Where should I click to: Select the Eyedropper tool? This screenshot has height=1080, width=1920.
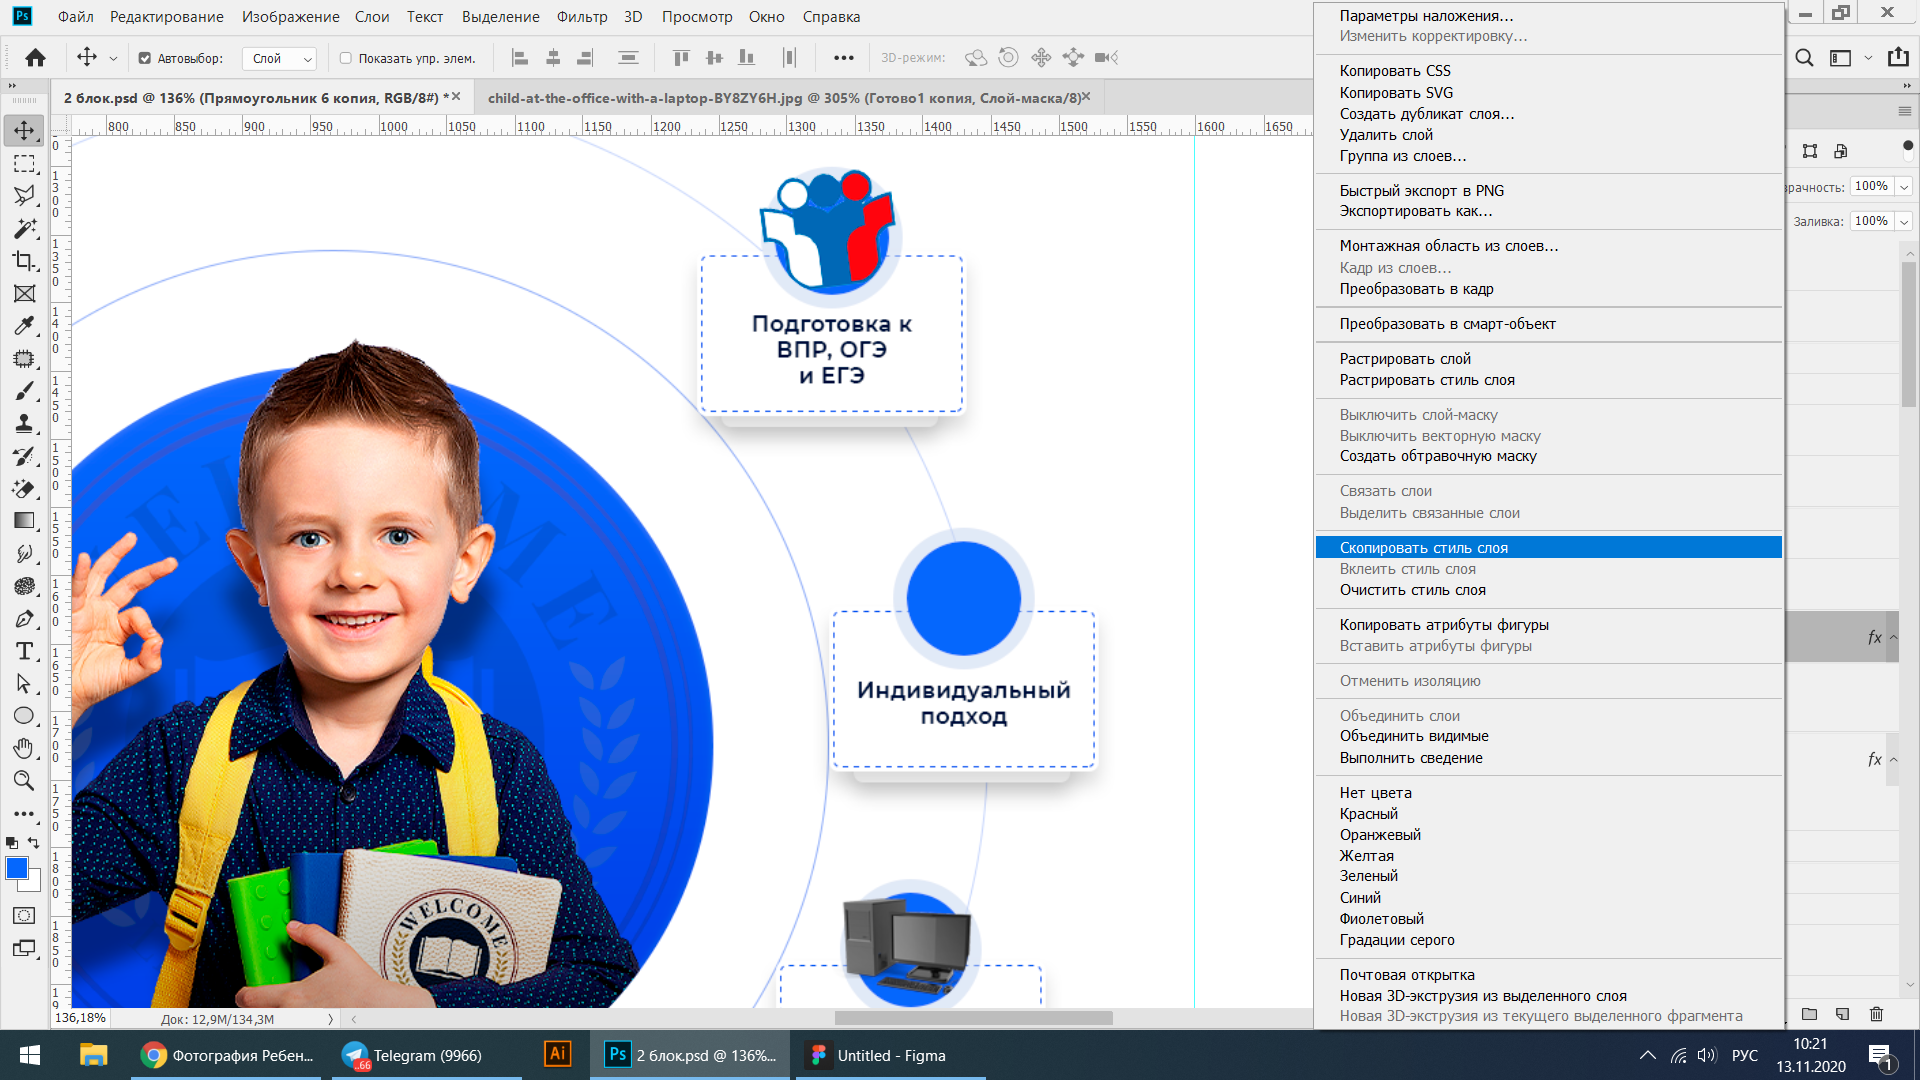[24, 326]
